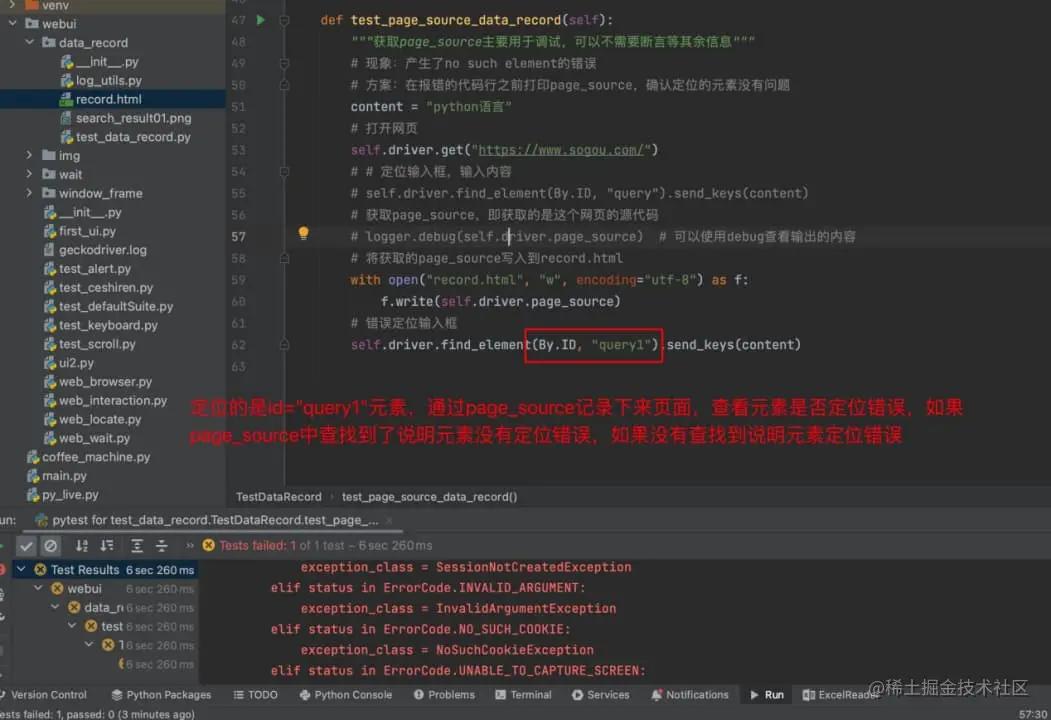This screenshot has height=720, width=1051.
Task: Toggle sort tests alphabetically in test results
Action: [x=81, y=546]
